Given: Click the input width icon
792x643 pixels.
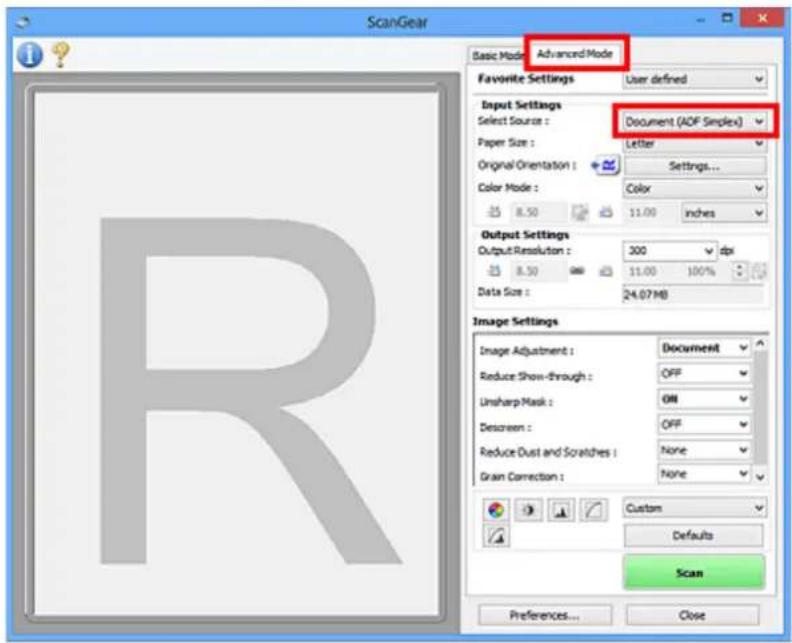Looking at the screenshot, I should [x=494, y=212].
